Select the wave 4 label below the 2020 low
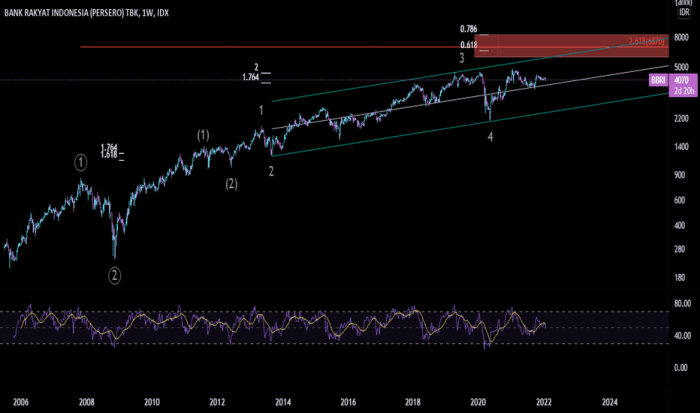Image resolution: width=700 pixels, height=413 pixels. point(490,136)
